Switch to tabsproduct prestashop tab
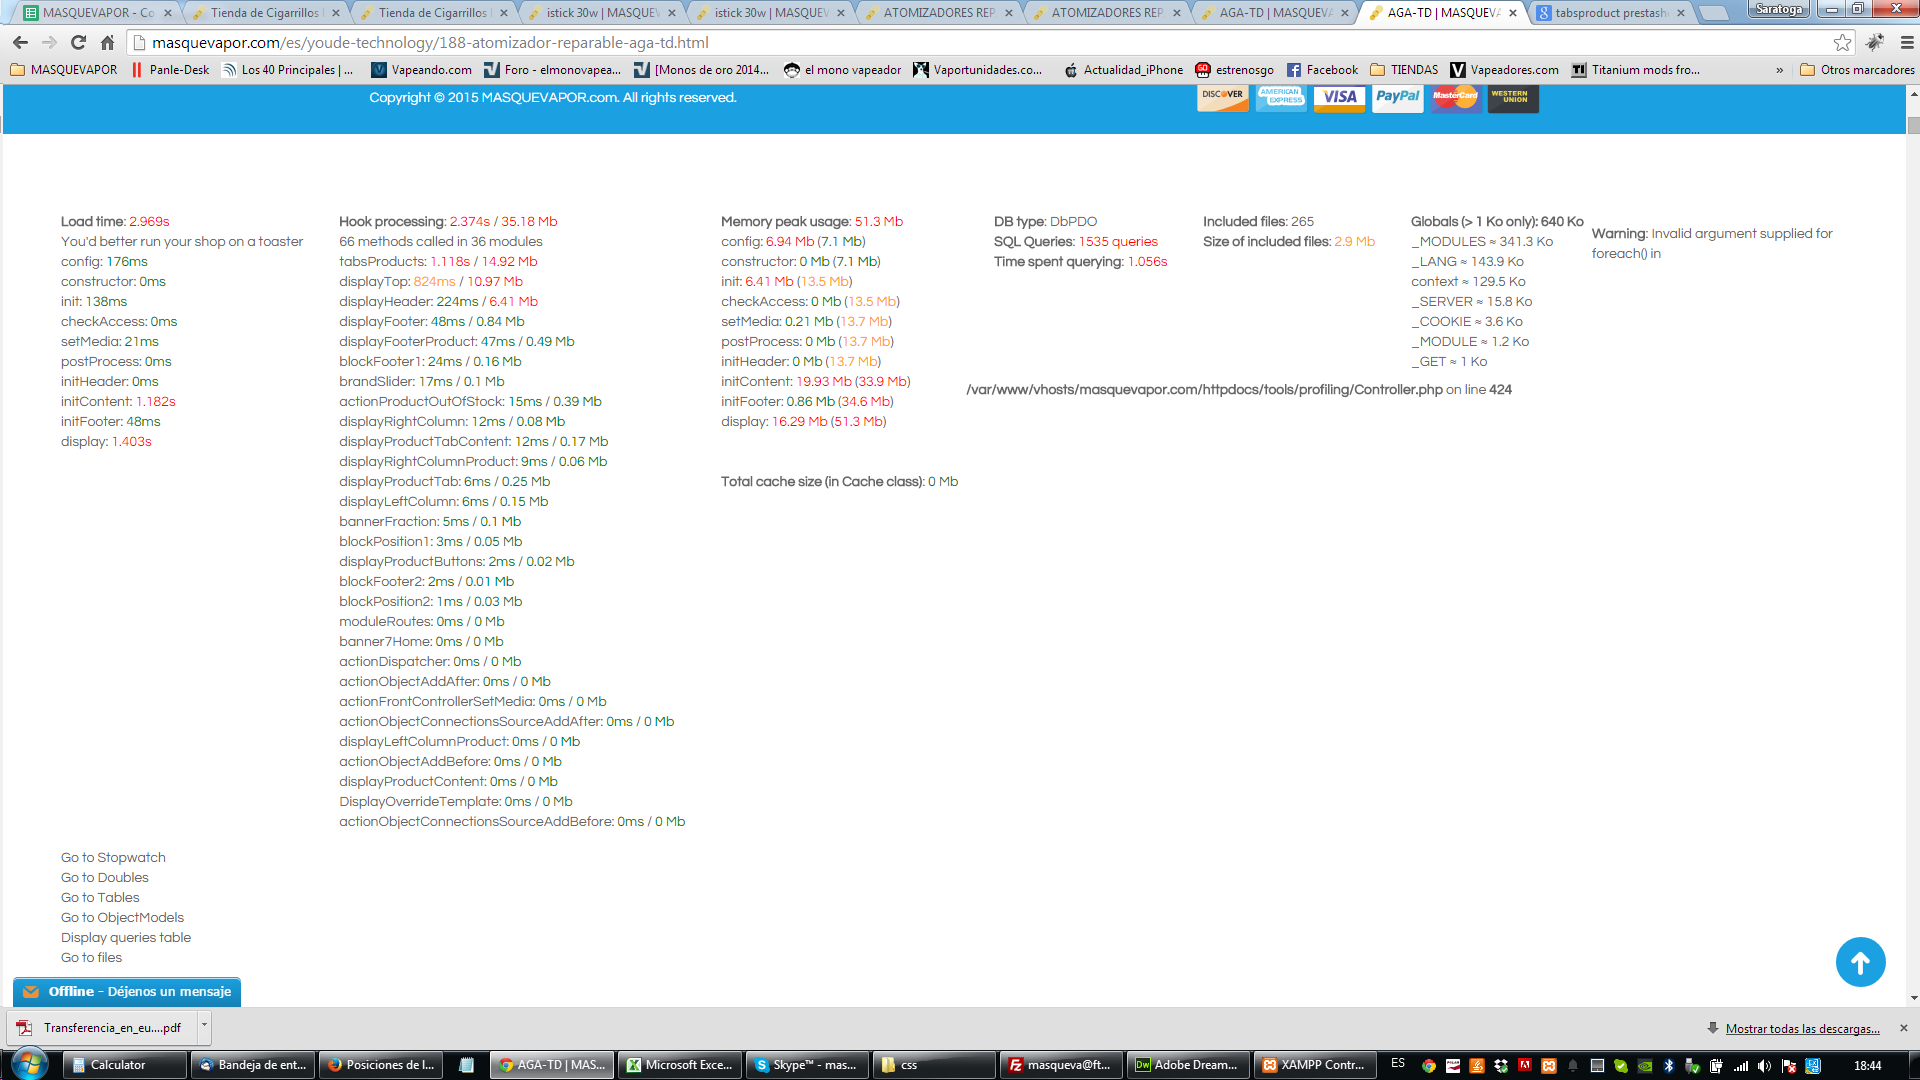 tap(1610, 13)
